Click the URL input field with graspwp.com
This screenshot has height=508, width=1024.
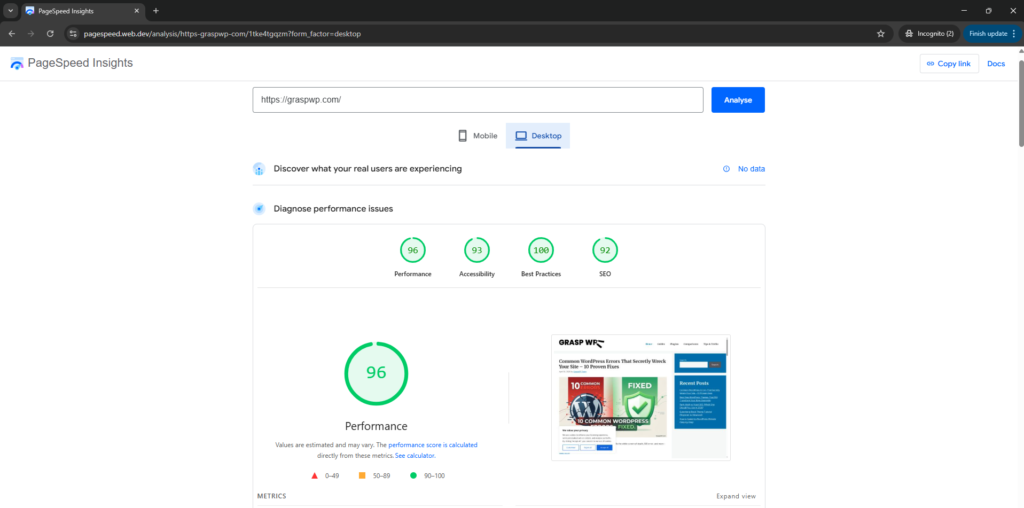[478, 100]
